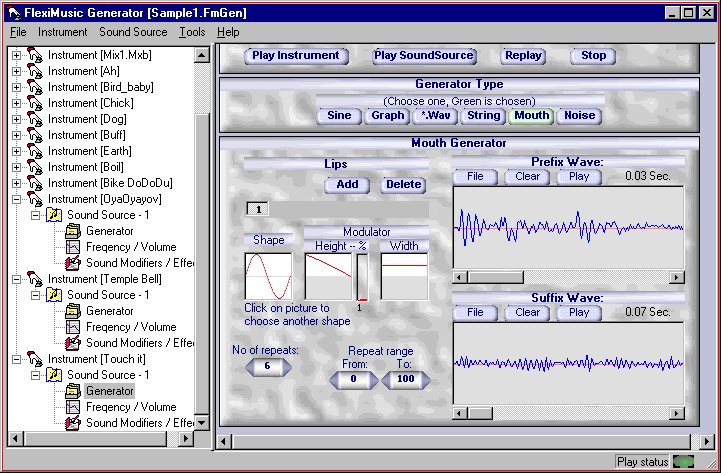
Task: Load a Prefix Wave file
Action: (475, 177)
